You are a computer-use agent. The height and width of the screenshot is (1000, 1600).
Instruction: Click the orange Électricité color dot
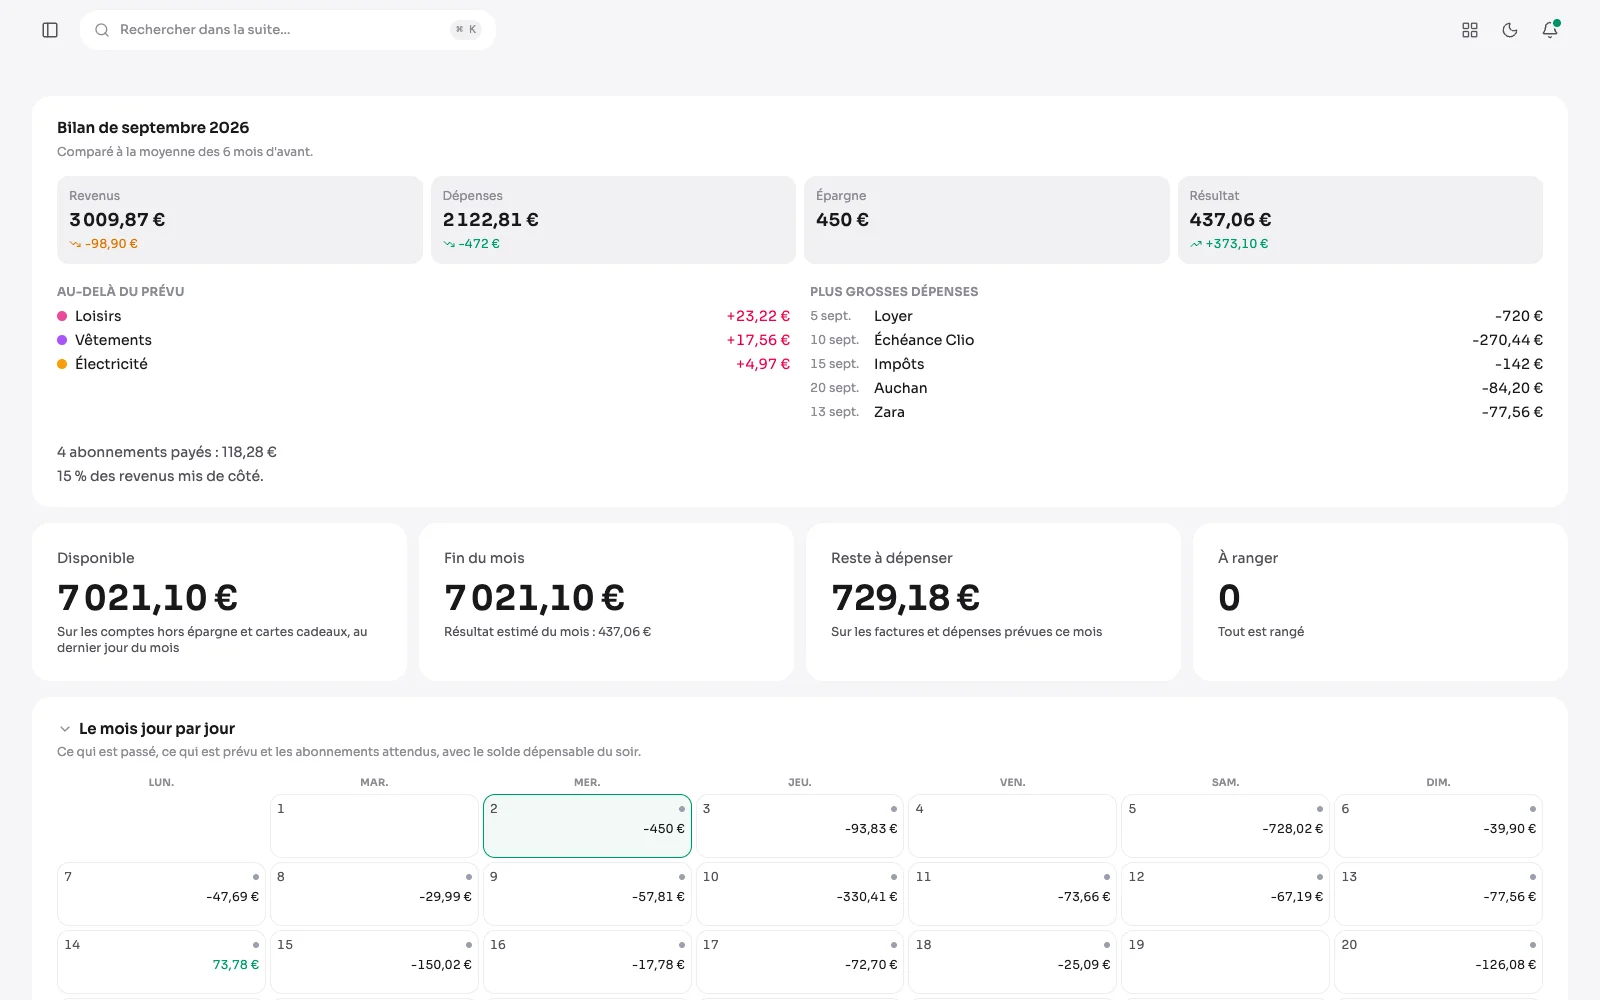[62, 364]
